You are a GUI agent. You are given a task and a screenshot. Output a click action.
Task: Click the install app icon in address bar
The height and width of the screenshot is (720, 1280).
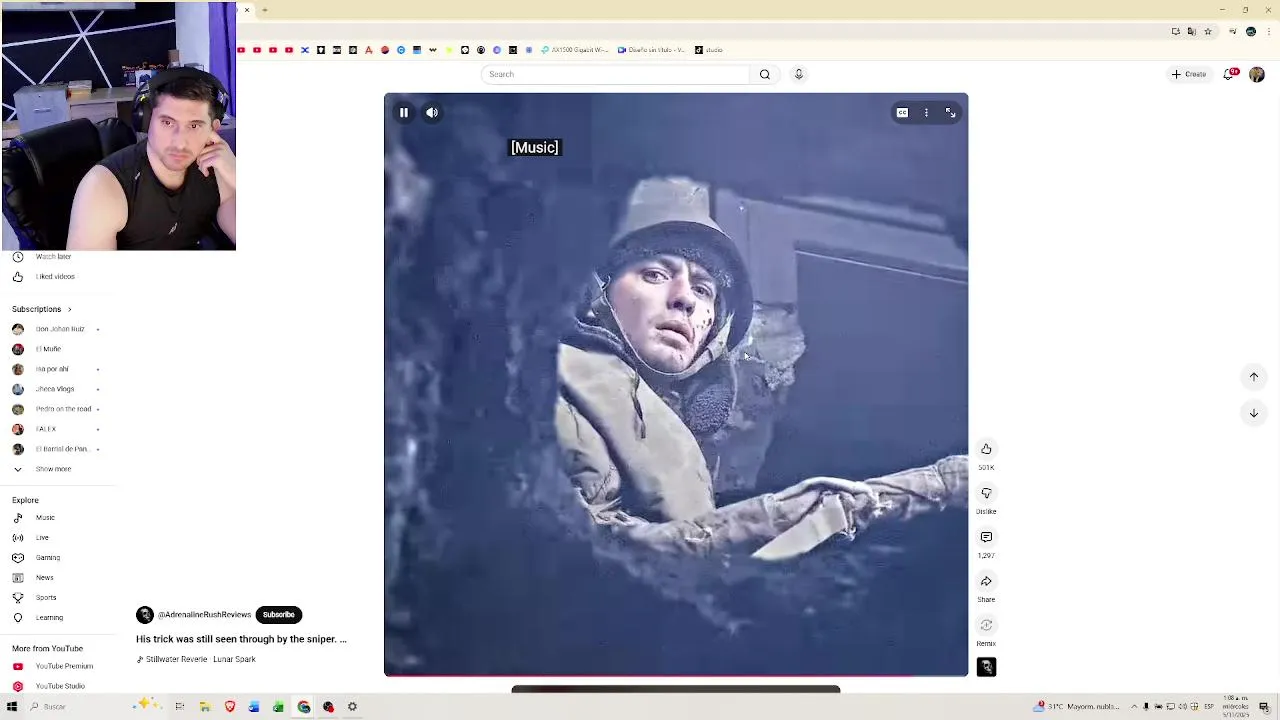[1176, 31]
